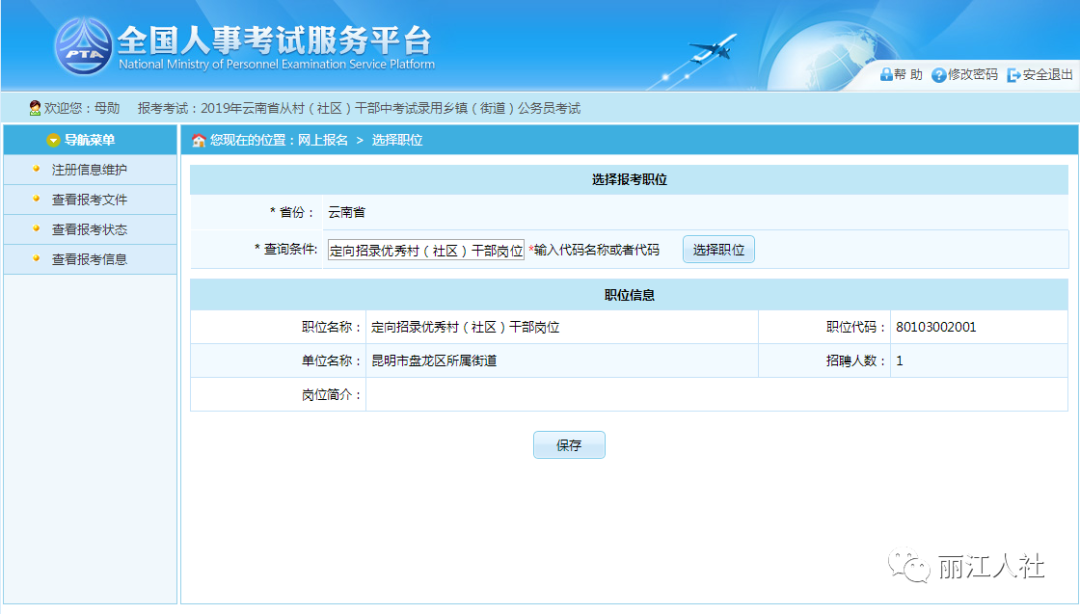Click the help lock icon

[886, 74]
